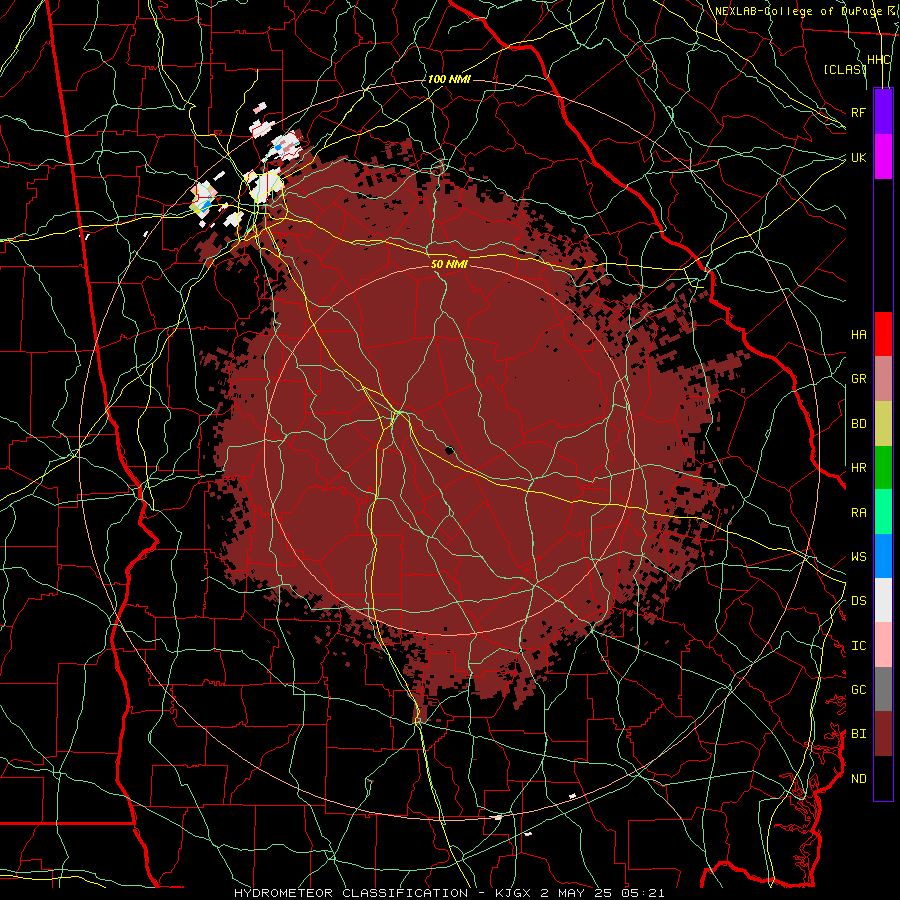Click the '100 NMI' range ring label
900x900 pixels.
pos(449,79)
